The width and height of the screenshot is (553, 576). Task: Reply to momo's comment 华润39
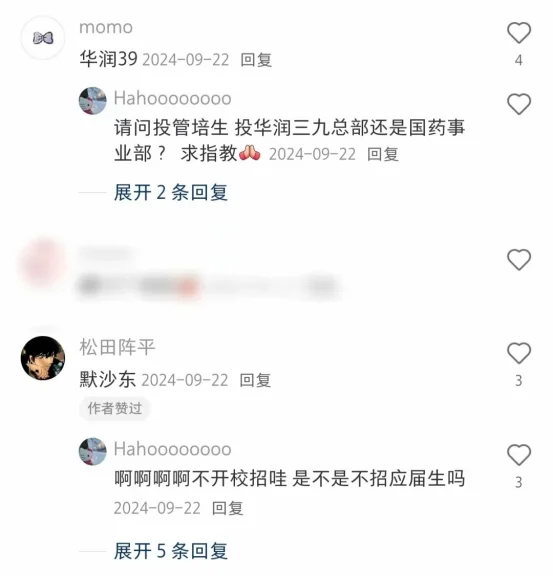(x=256, y=60)
